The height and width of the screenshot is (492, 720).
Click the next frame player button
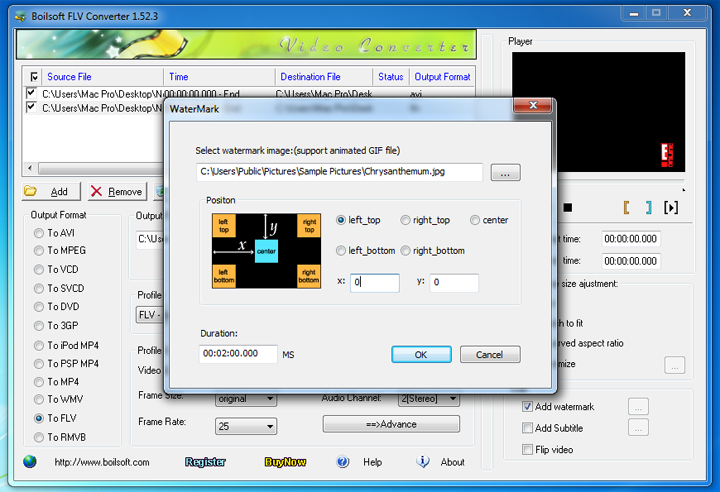671,208
